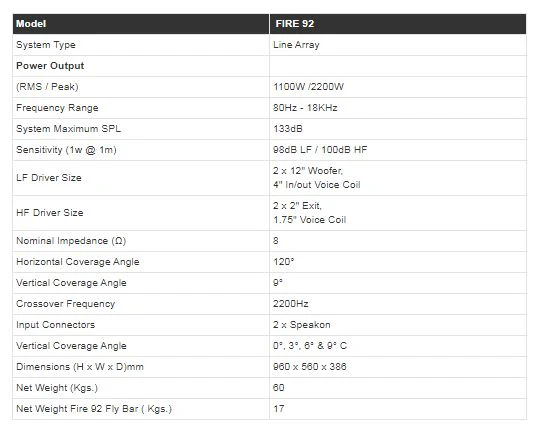Select the 2200Hz crossover value

click(291, 304)
